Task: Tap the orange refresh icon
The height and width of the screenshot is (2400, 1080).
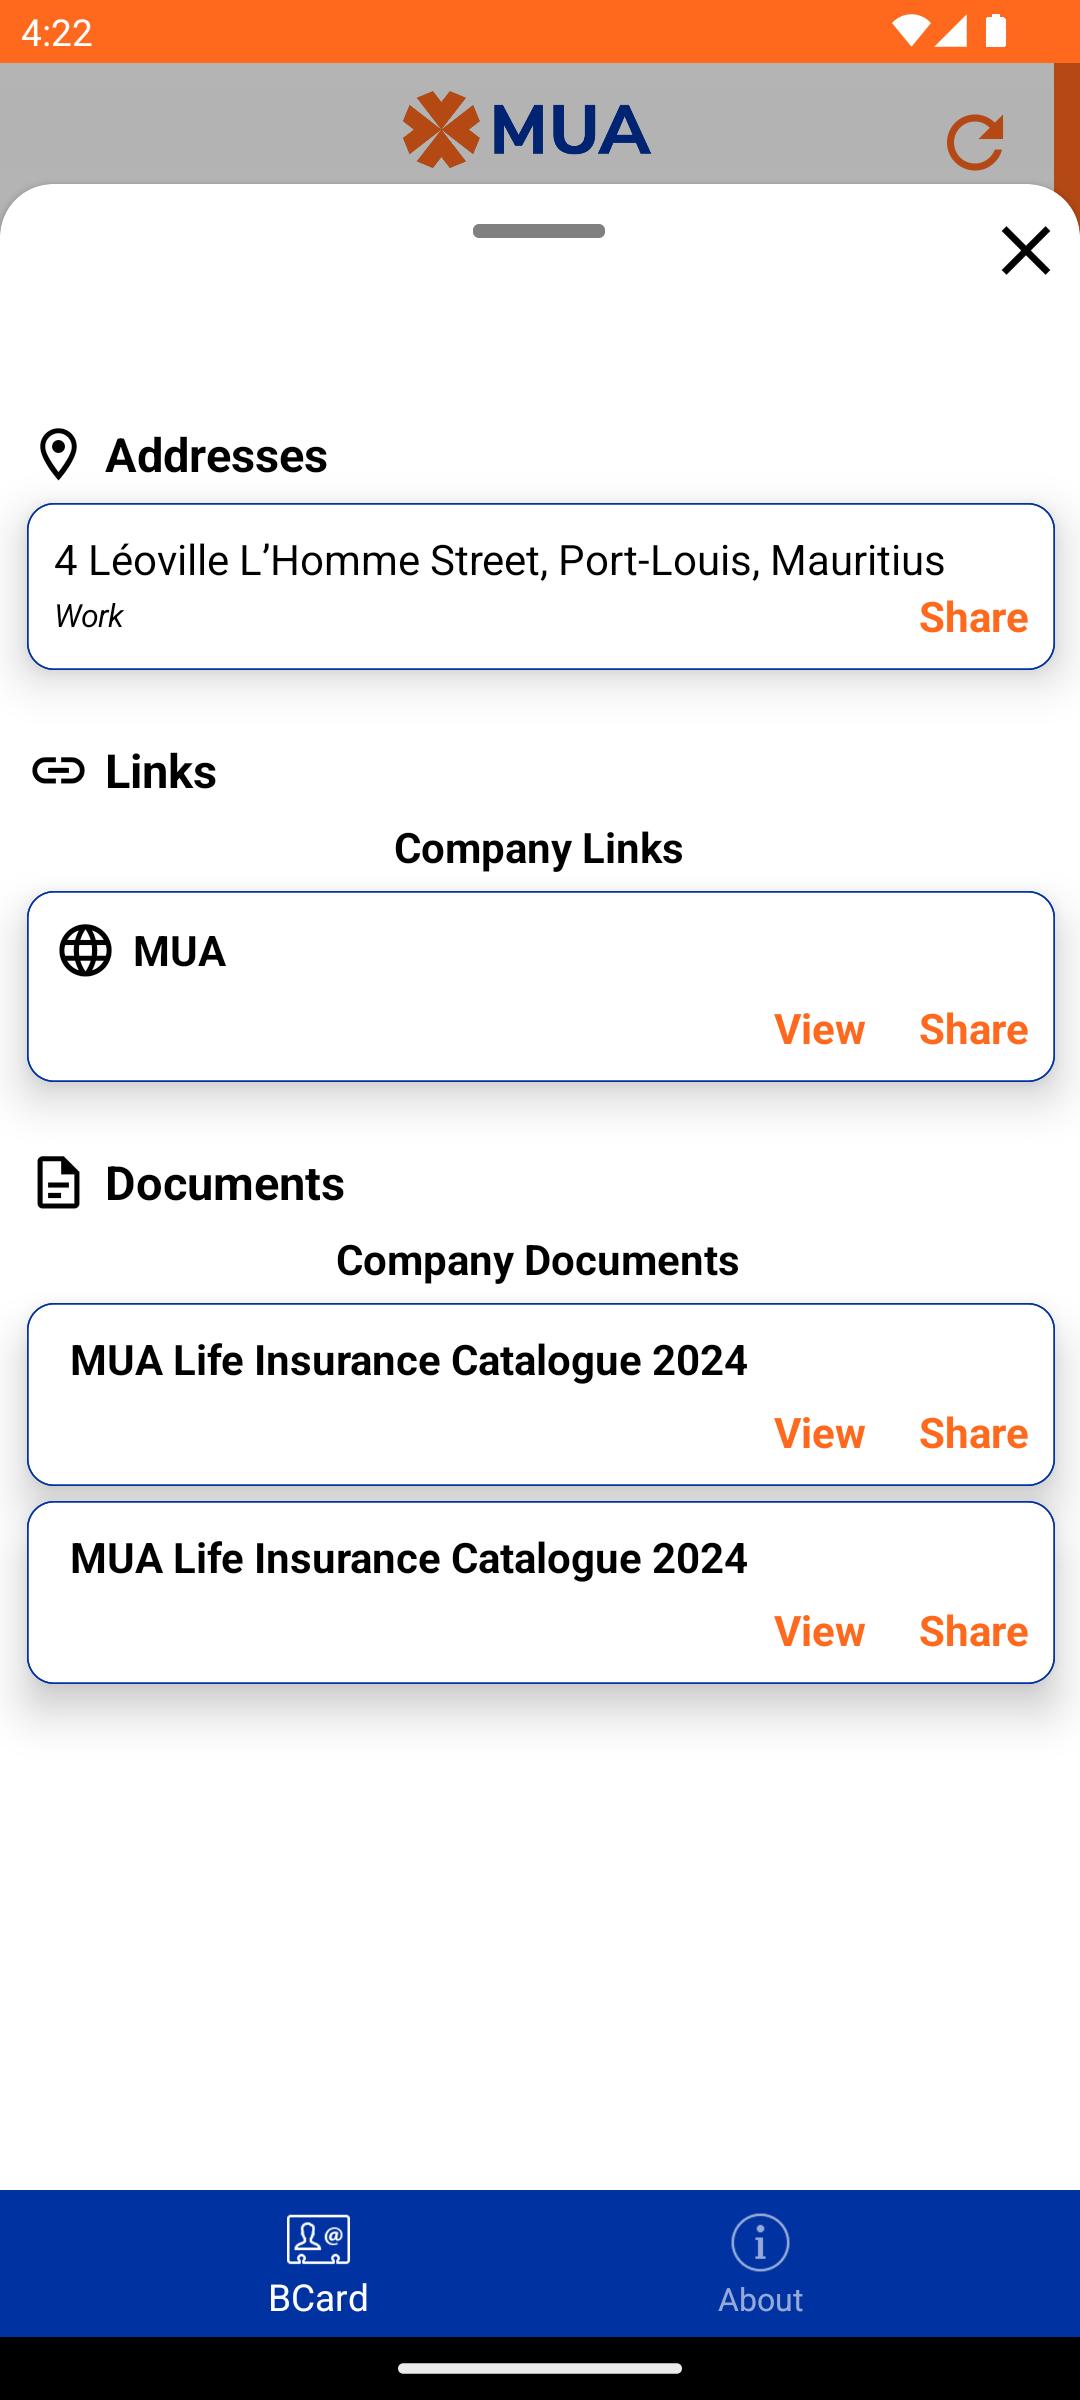Action: [x=975, y=141]
